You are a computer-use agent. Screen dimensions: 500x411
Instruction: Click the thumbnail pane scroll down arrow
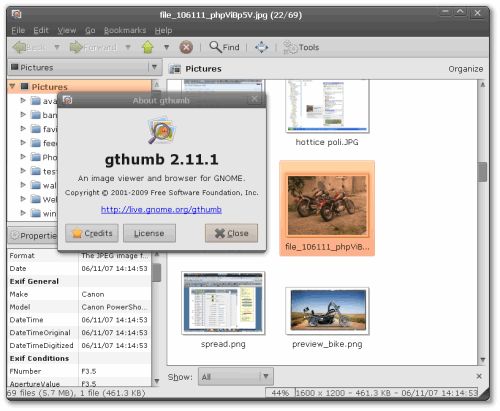(482, 360)
